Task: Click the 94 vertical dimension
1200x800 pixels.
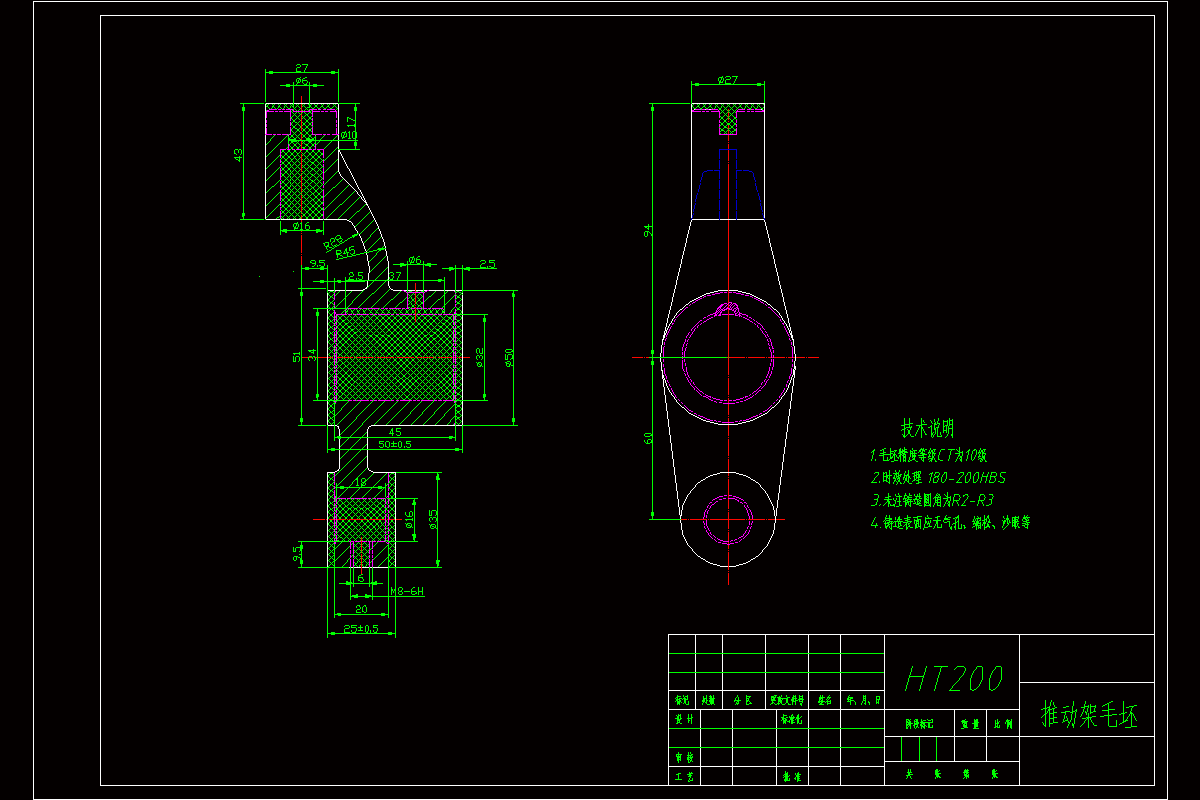Action: pos(648,231)
